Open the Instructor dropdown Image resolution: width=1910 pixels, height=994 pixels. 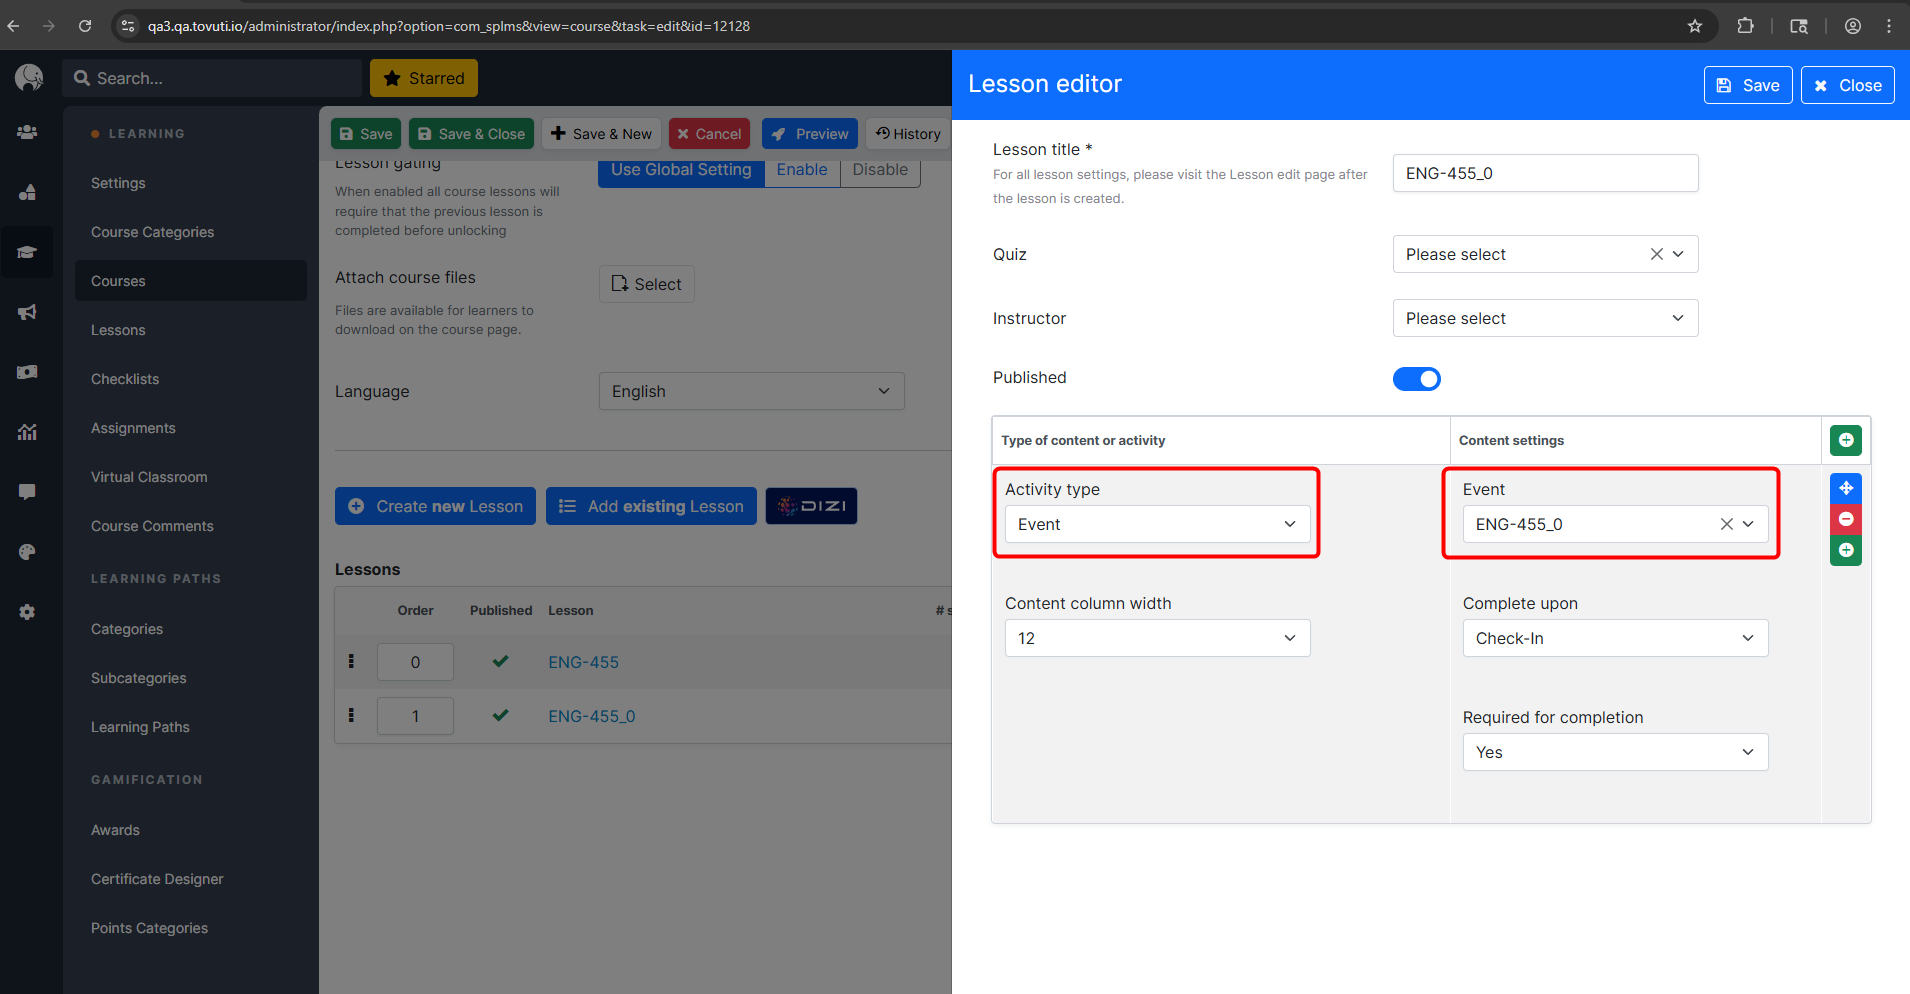click(x=1545, y=318)
